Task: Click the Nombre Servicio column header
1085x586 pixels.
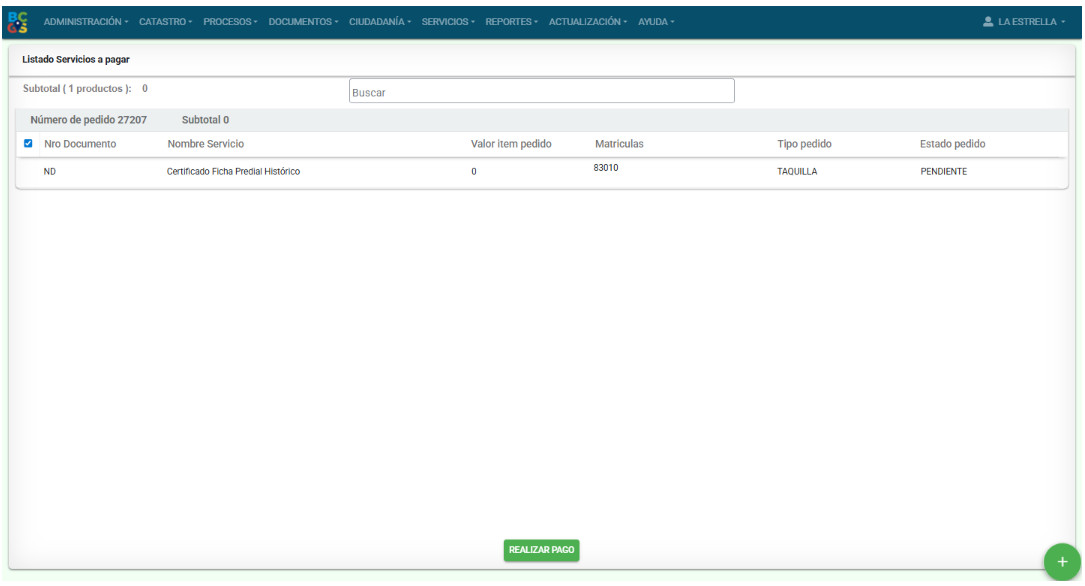Action: coord(205,144)
